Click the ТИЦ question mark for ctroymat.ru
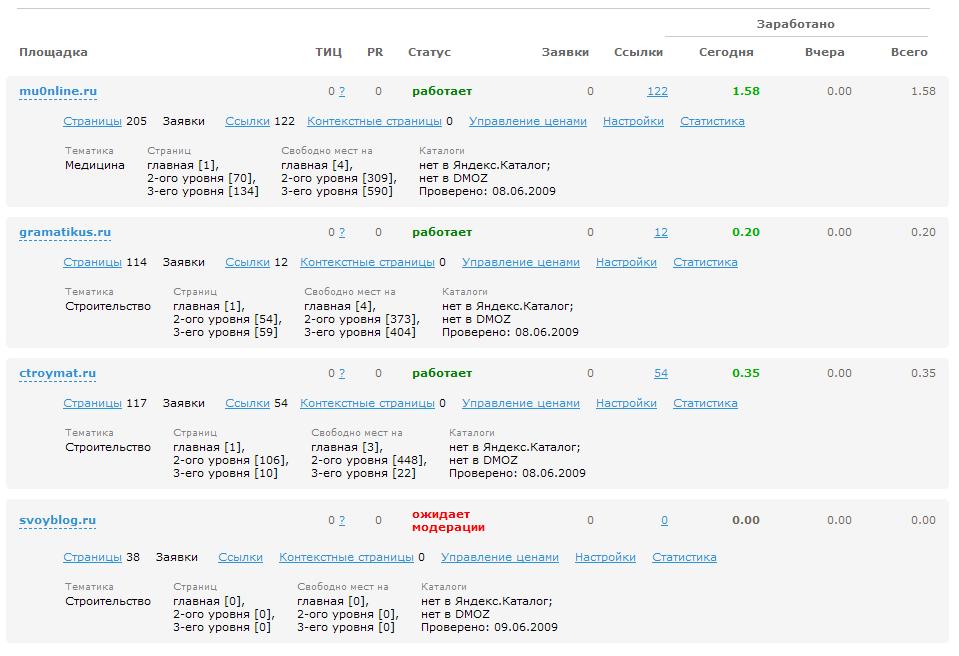Image resolution: width=959 pixels, height=656 pixels. click(342, 373)
